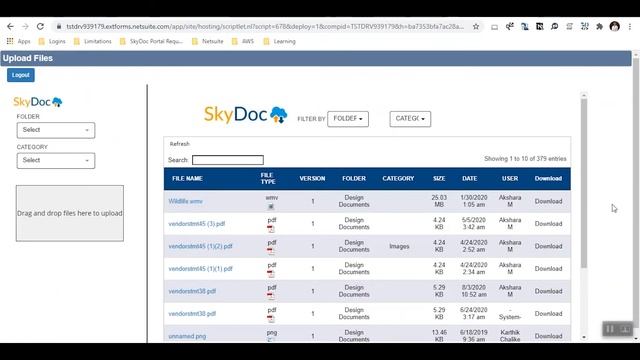Open the extensions puzzle icon
Image resolution: width=640 pixels, height=360 pixels.
(x=599, y=27)
